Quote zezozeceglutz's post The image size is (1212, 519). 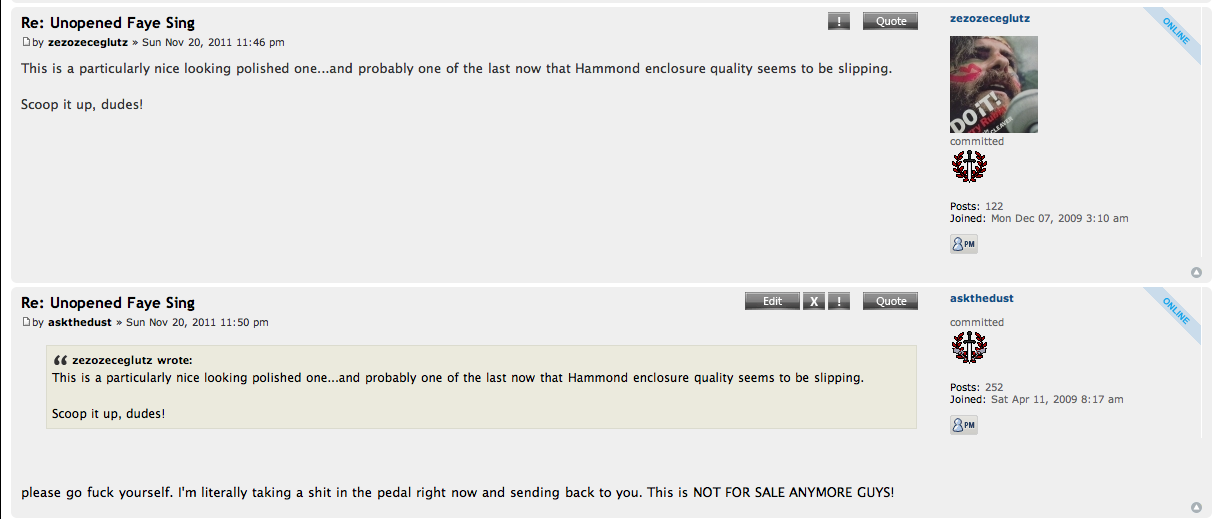click(890, 21)
